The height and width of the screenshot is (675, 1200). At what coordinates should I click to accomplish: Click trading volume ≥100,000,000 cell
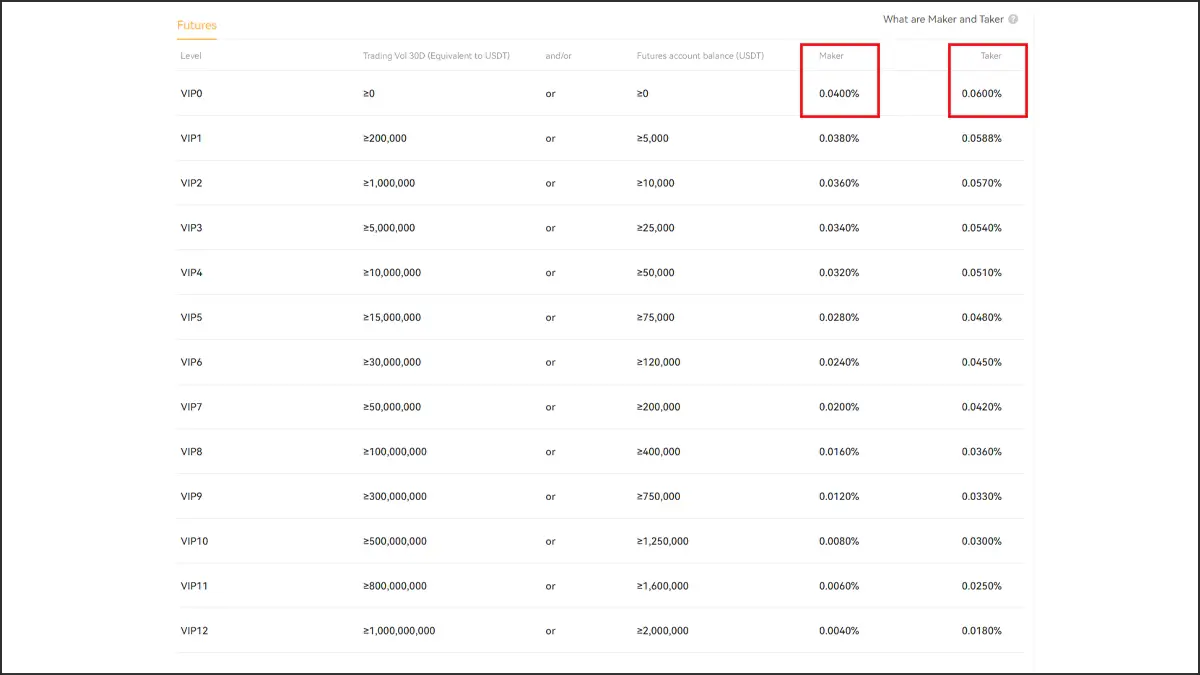(395, 452)
